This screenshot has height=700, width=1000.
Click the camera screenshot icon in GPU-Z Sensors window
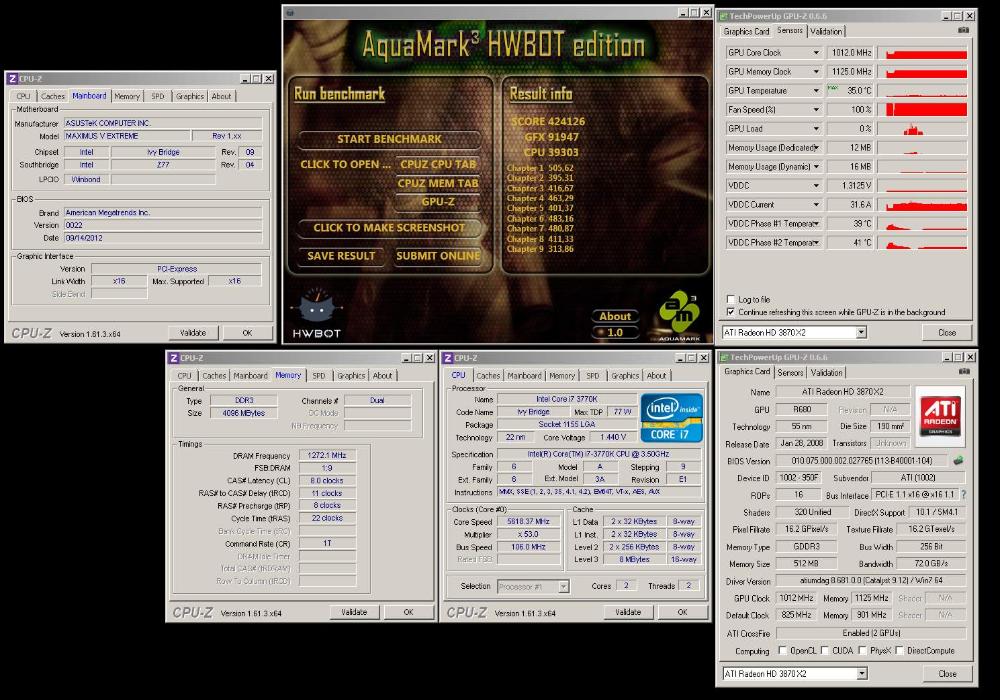(963, 31)
